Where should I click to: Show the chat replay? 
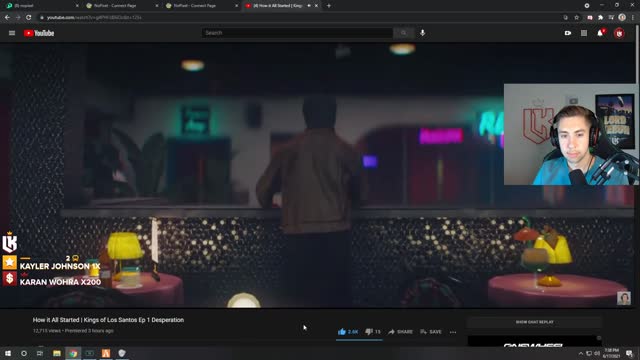534,322
